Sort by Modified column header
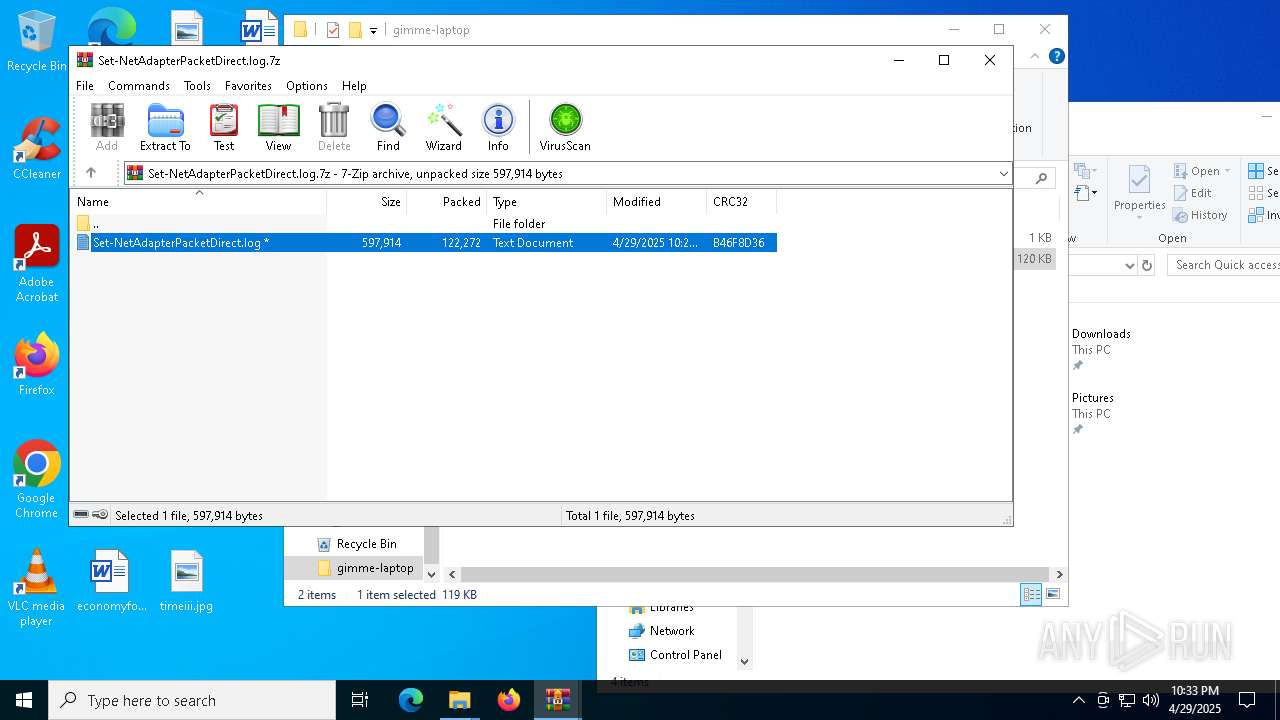The image size is (1280, 720). pyautogui.click(x=657, y=202)
